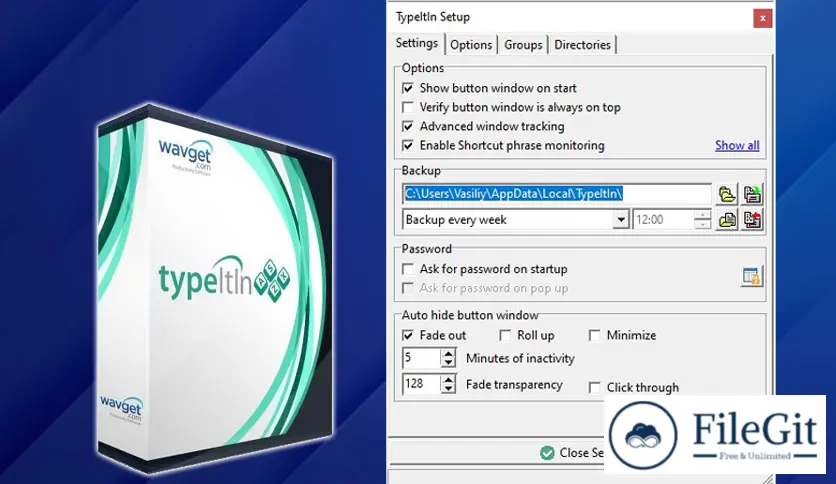Viewport: 836px width, 484px height.
Task: Click the minutes of inactivity number field
Action: tap(422, 358)
